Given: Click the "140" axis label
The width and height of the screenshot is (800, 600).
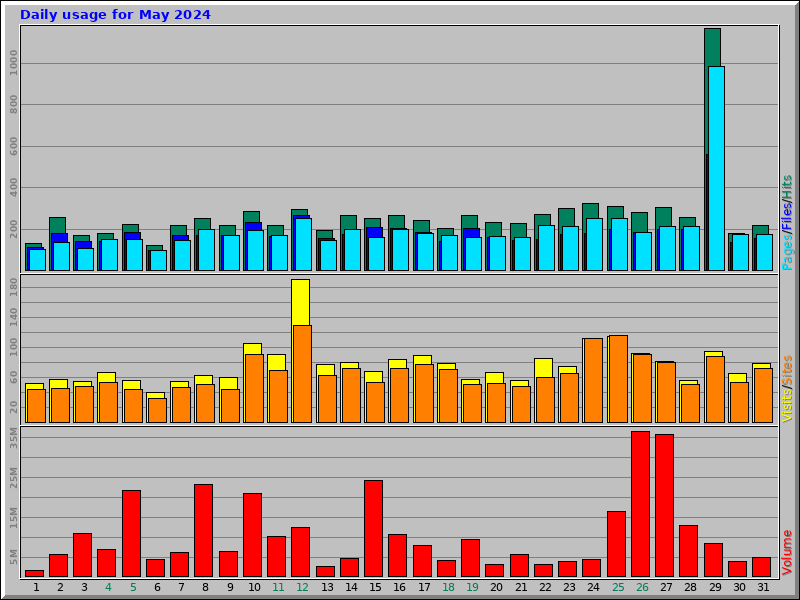Looking at the screenshot, I should (x=13, y=317).
